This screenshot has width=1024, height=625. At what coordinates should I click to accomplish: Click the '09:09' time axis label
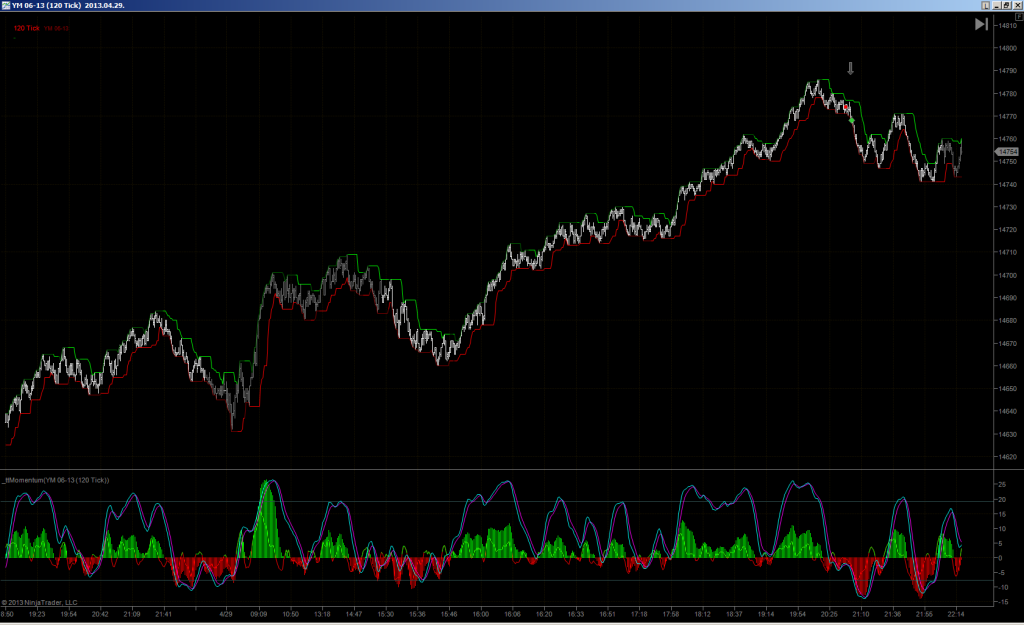[259, 614]
